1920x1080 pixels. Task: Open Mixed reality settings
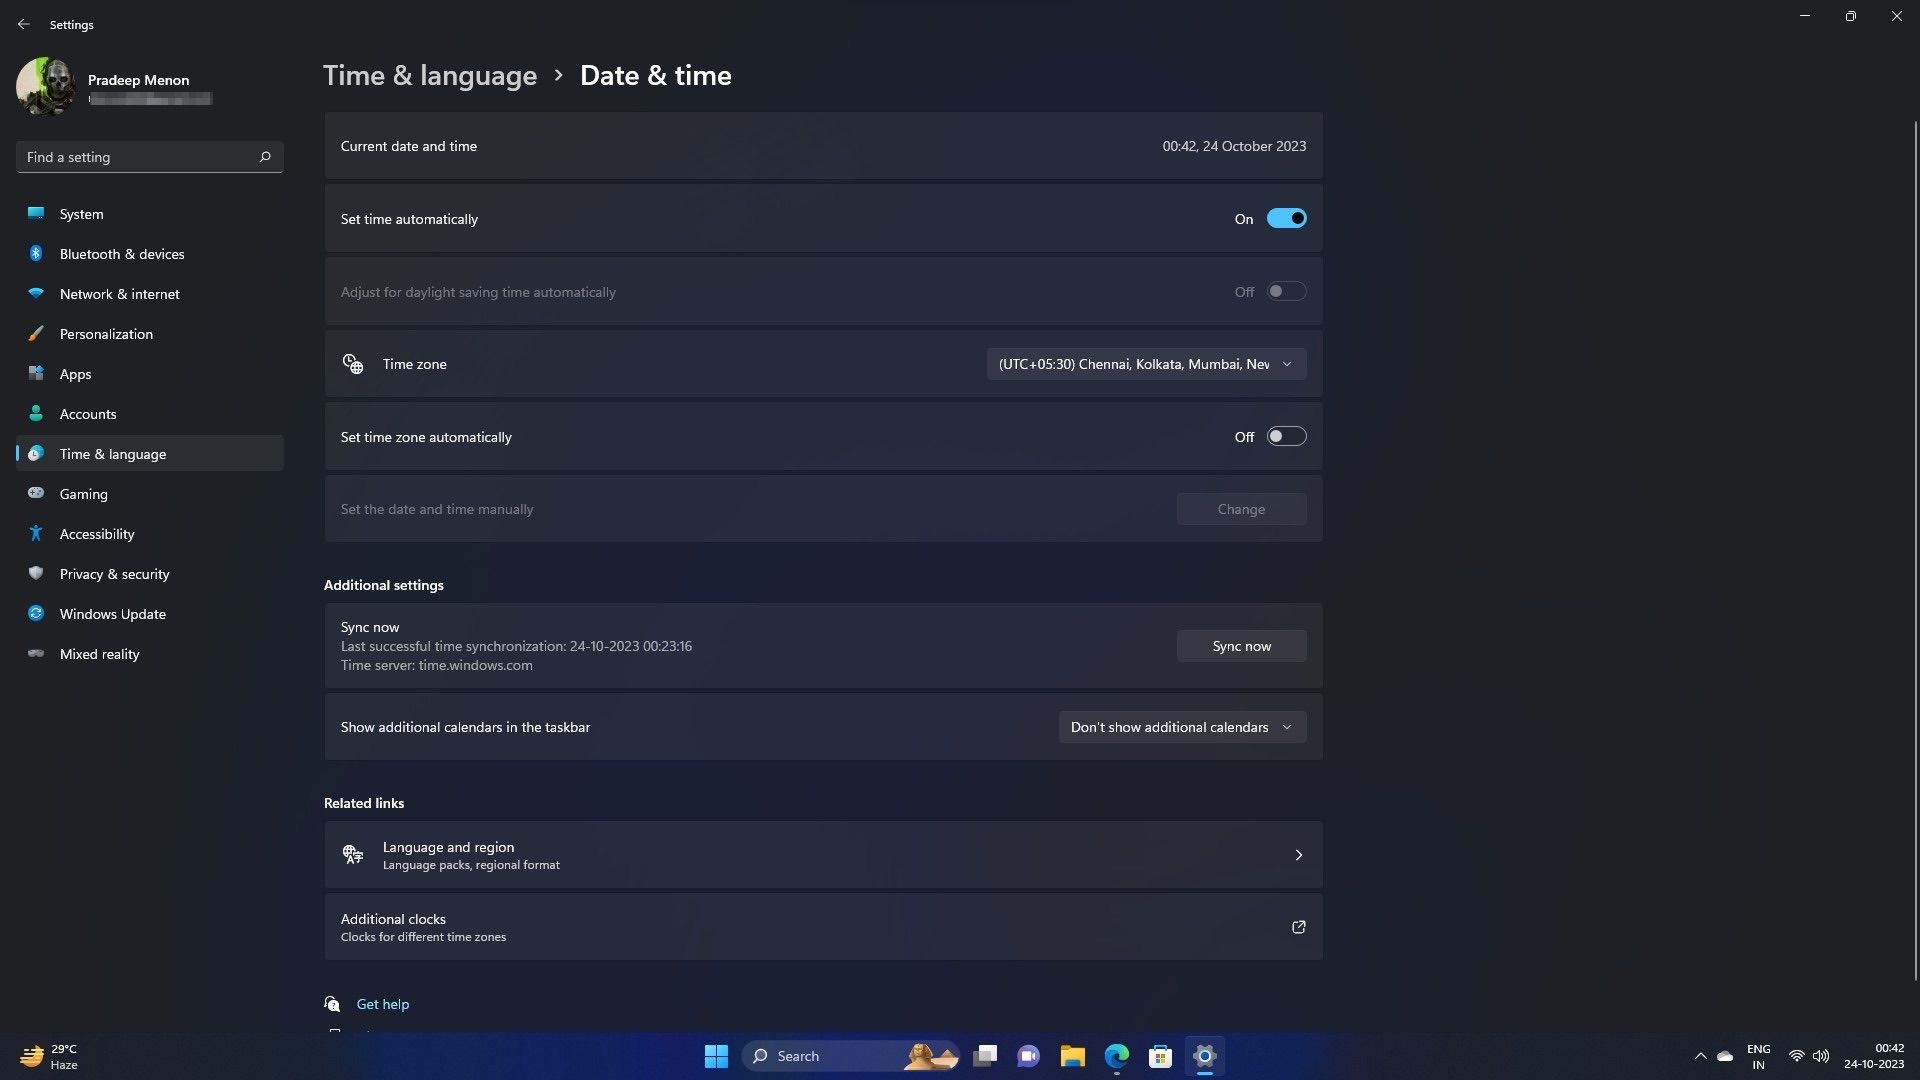98,653
